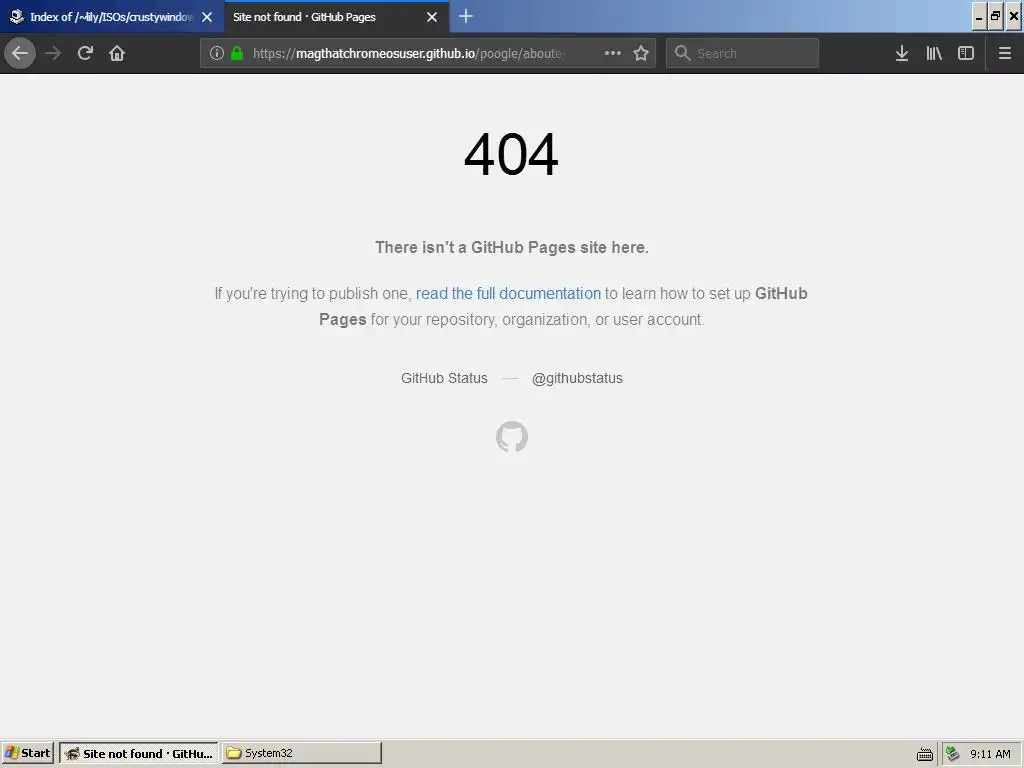
Task: Focus the Search field in the toolbar
Action: (x=742, y=53)
